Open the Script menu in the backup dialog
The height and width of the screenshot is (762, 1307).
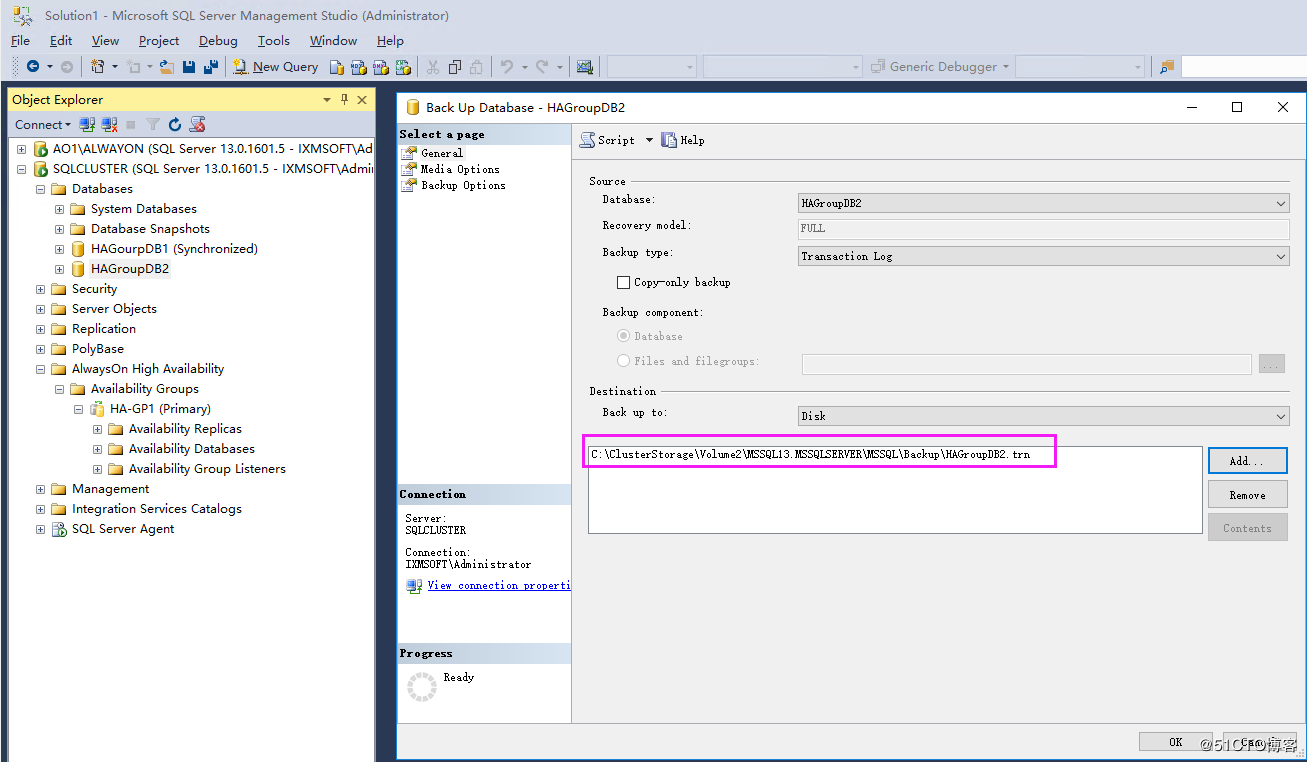point(616,140)
